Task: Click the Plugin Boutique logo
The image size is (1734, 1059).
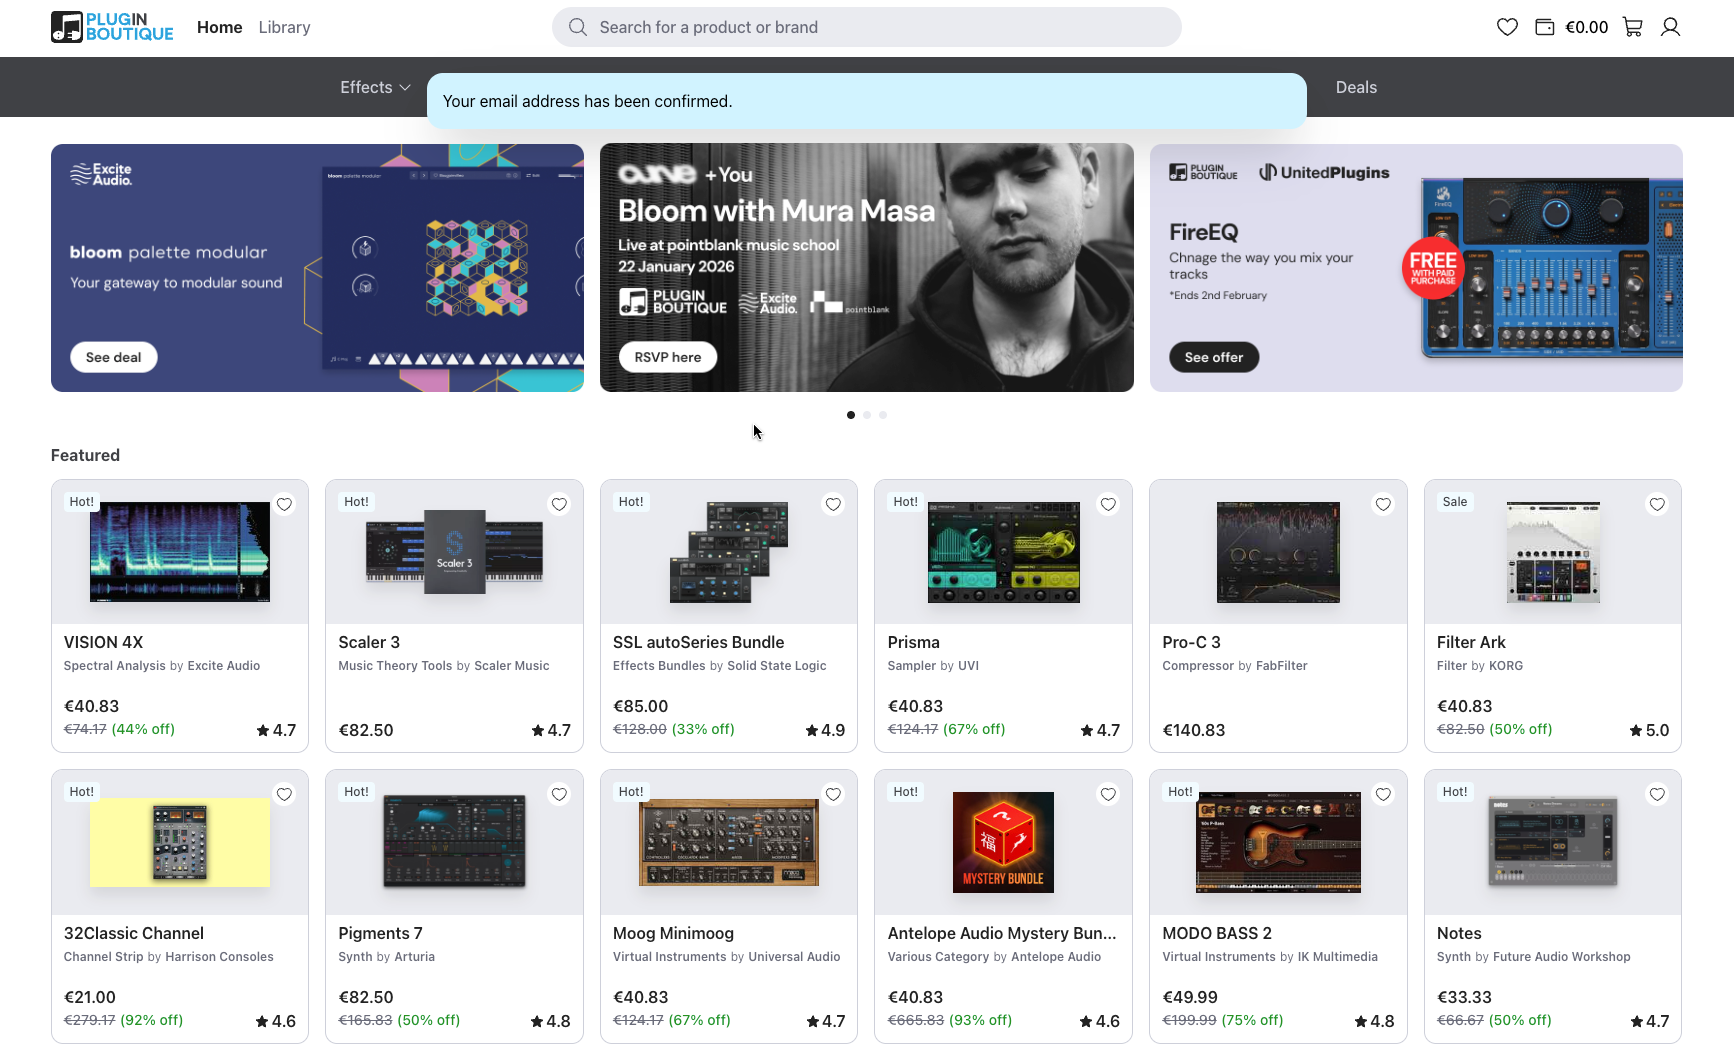Action: coord(112,27)
